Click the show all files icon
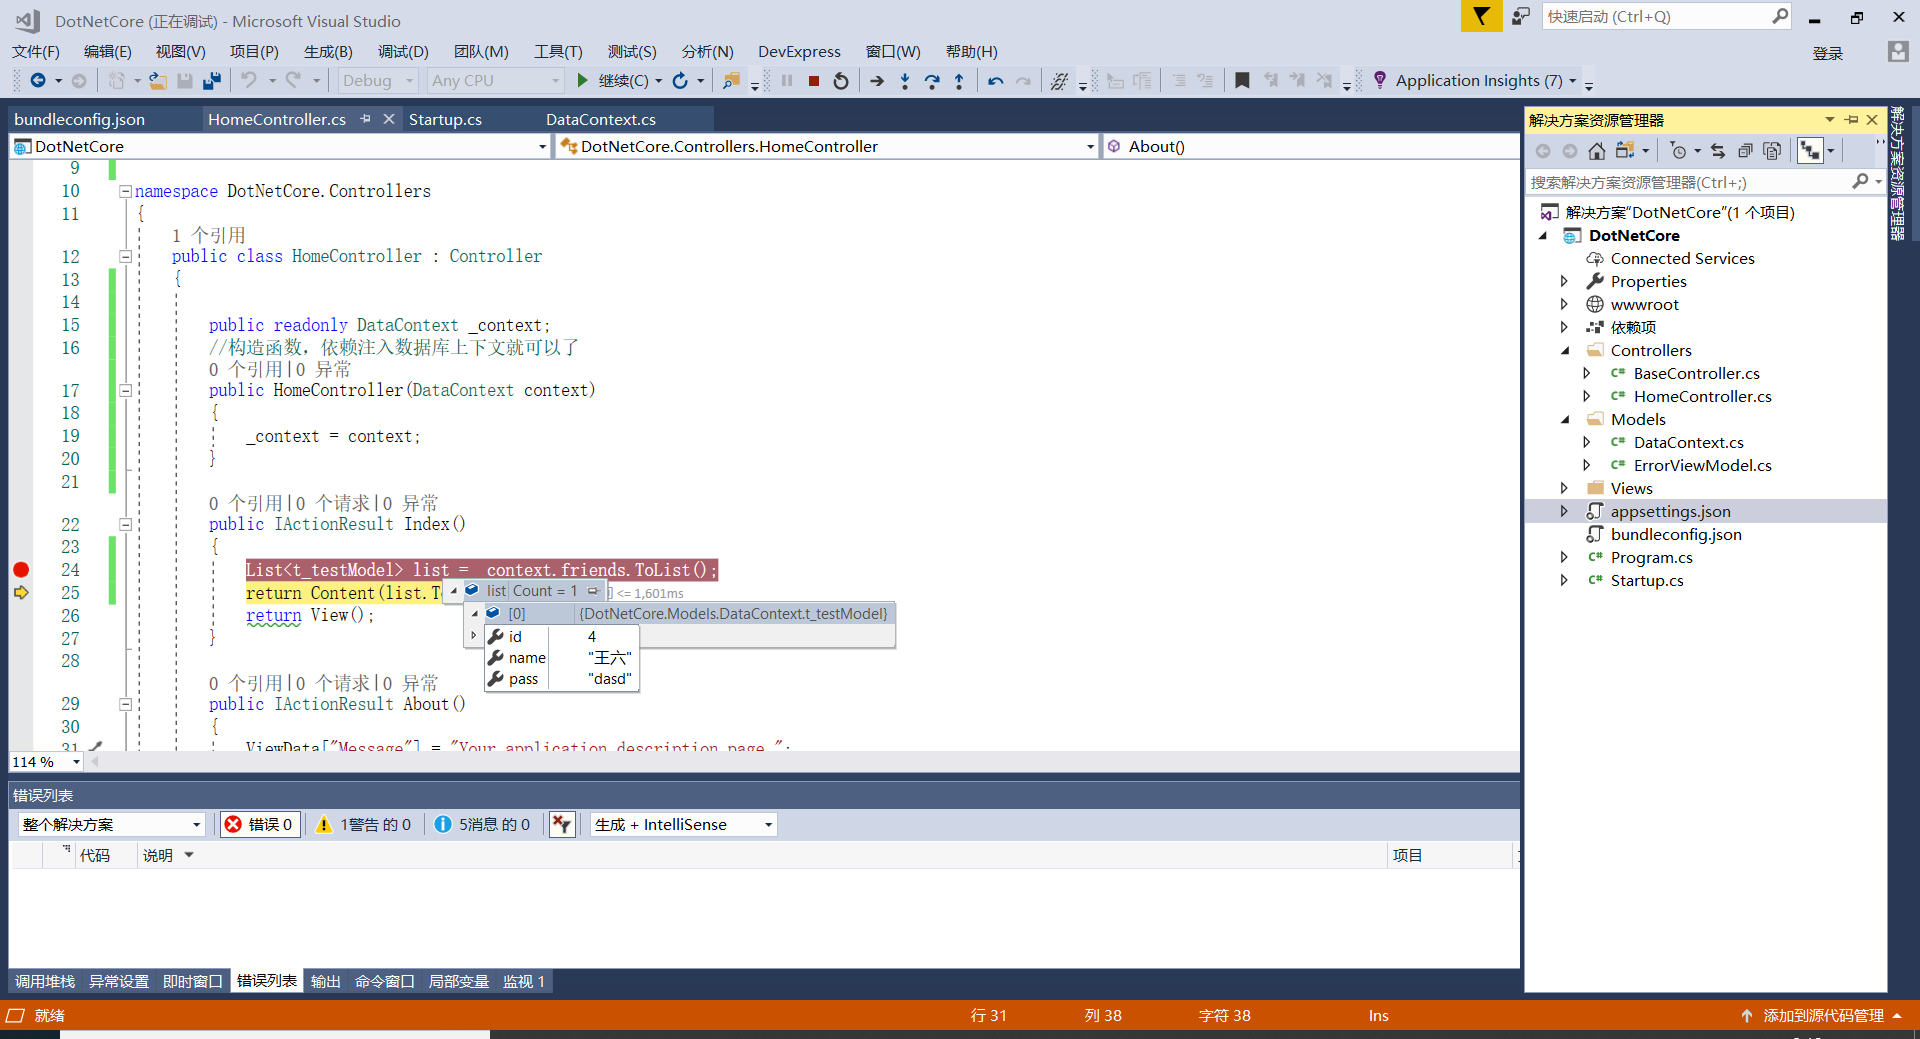 (x=1772, y=151)
